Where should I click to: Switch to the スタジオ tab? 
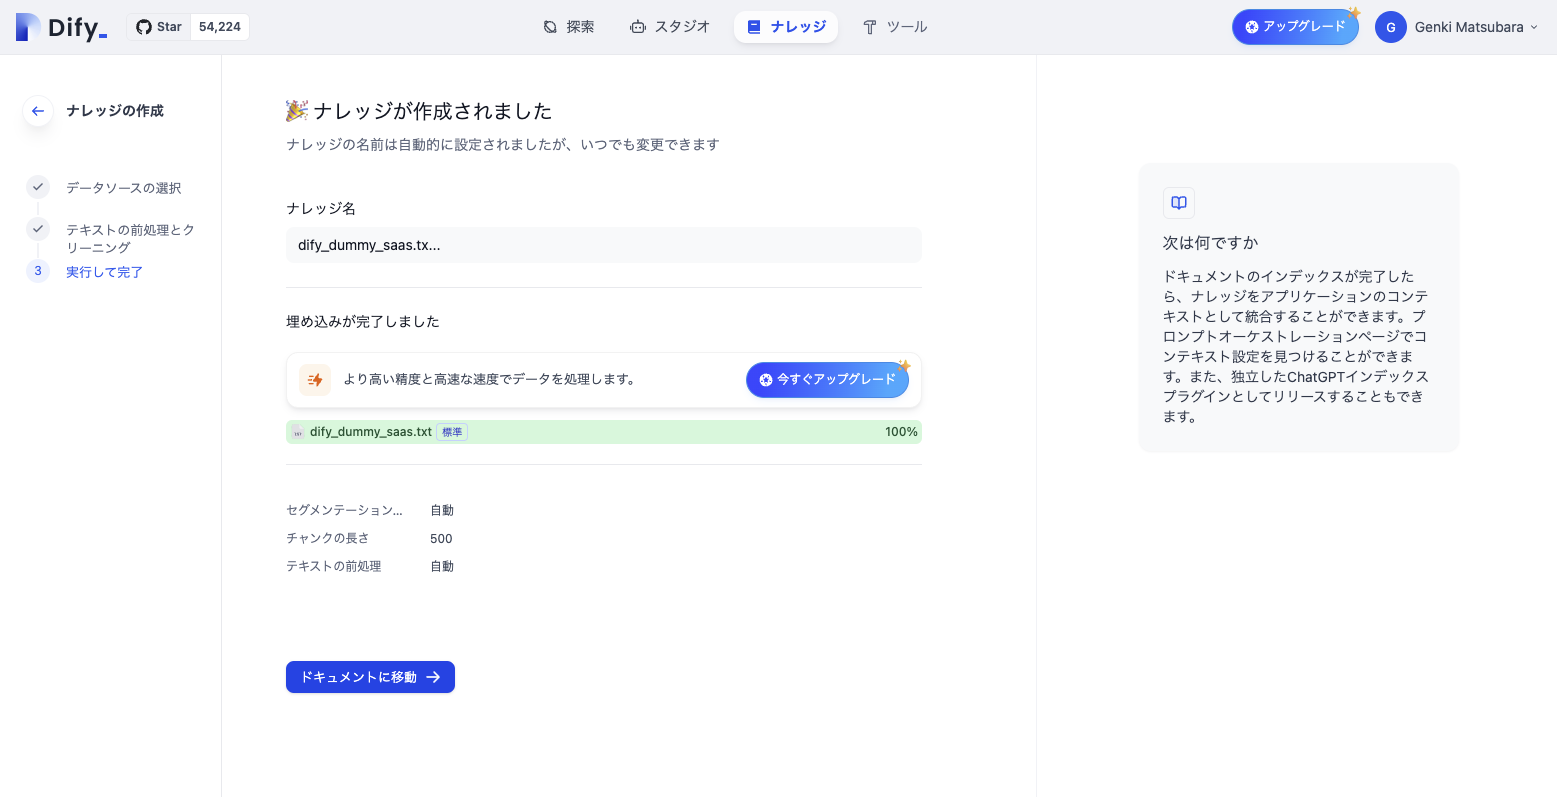click(670, 27)
